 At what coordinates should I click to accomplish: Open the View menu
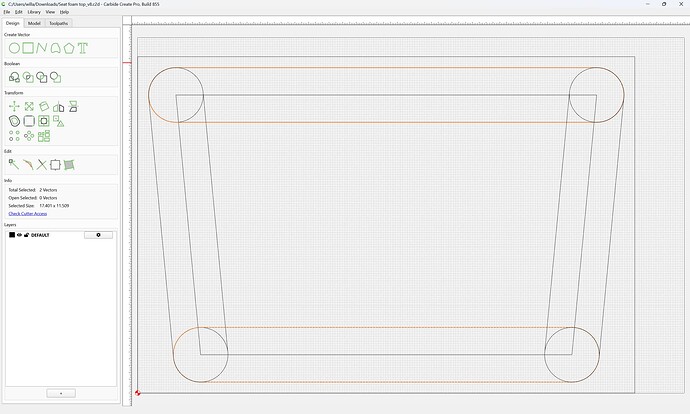coord(50,12)
